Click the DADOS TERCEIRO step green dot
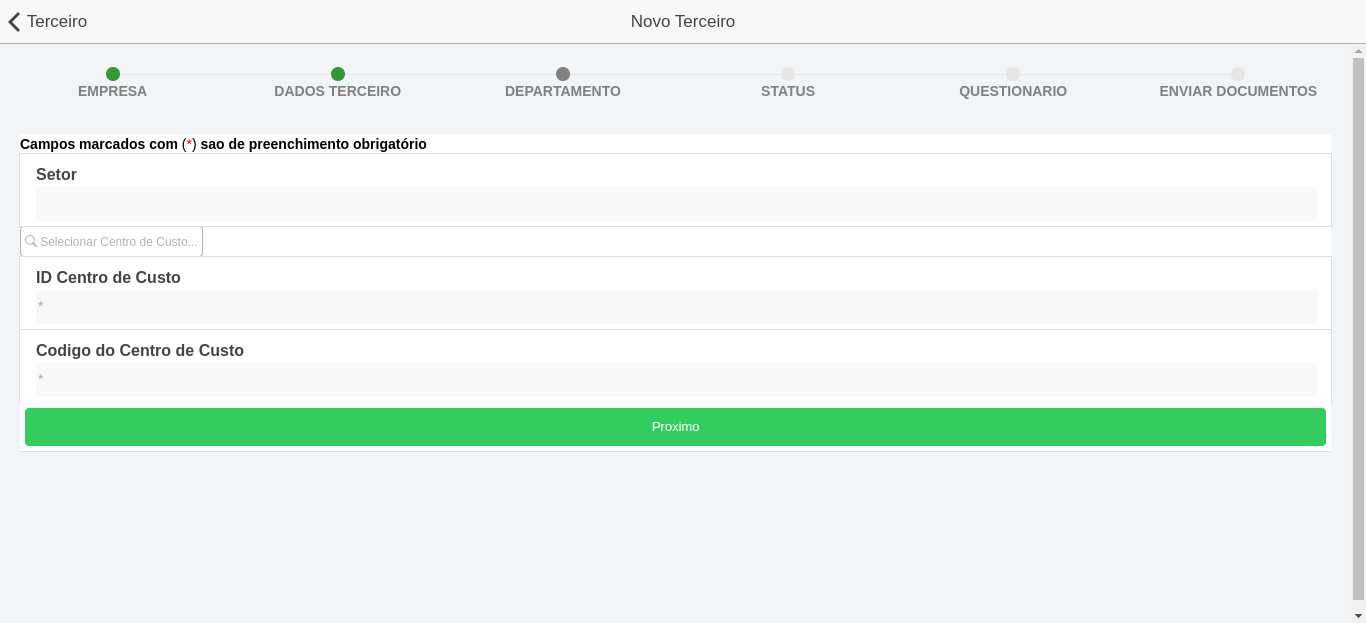This screenshot has height=623, width=1366. pos(338,74)
